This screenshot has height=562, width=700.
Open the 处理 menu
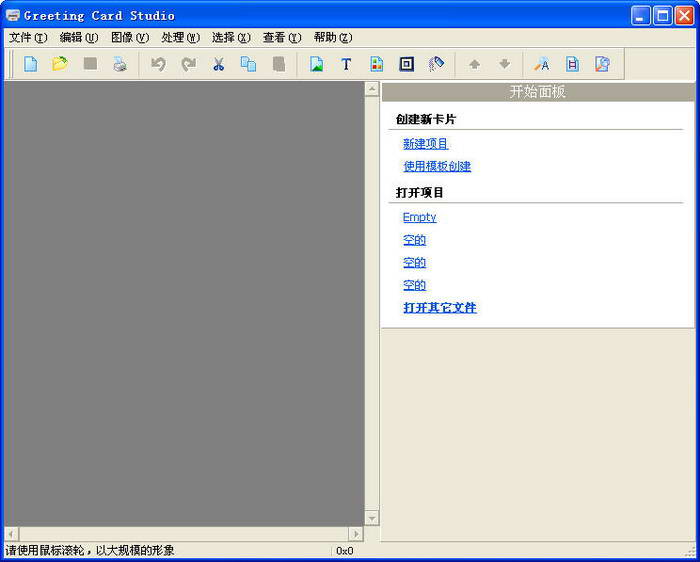[x=180, y=38]
